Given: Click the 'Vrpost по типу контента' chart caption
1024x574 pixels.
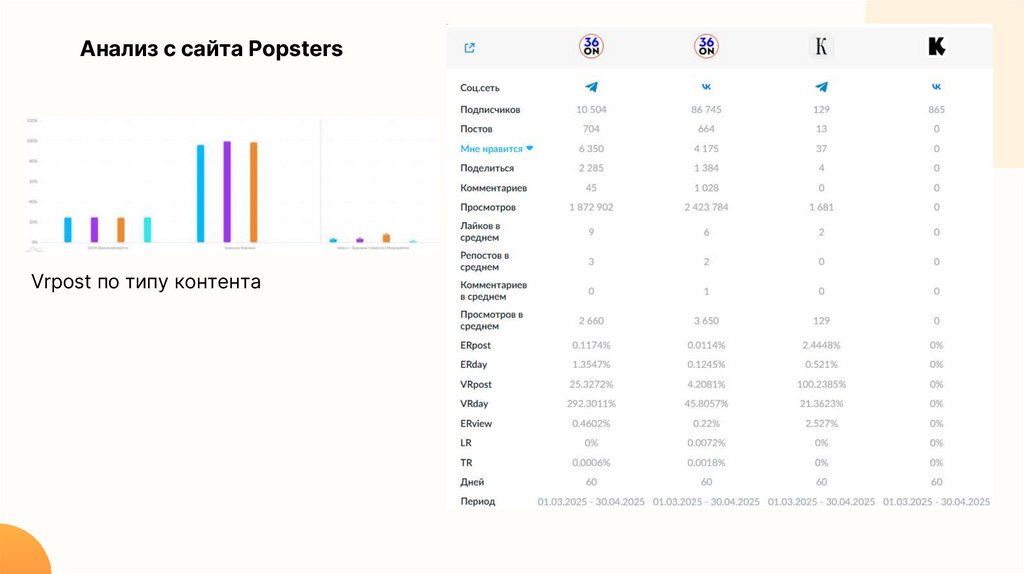Looking at the screenshot, I should coord(146,282).
